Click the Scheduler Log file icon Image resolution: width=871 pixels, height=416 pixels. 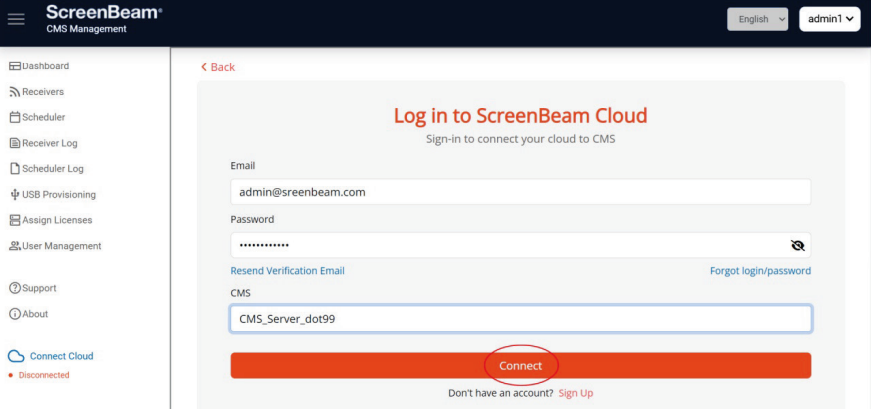(x=15, y=169)
